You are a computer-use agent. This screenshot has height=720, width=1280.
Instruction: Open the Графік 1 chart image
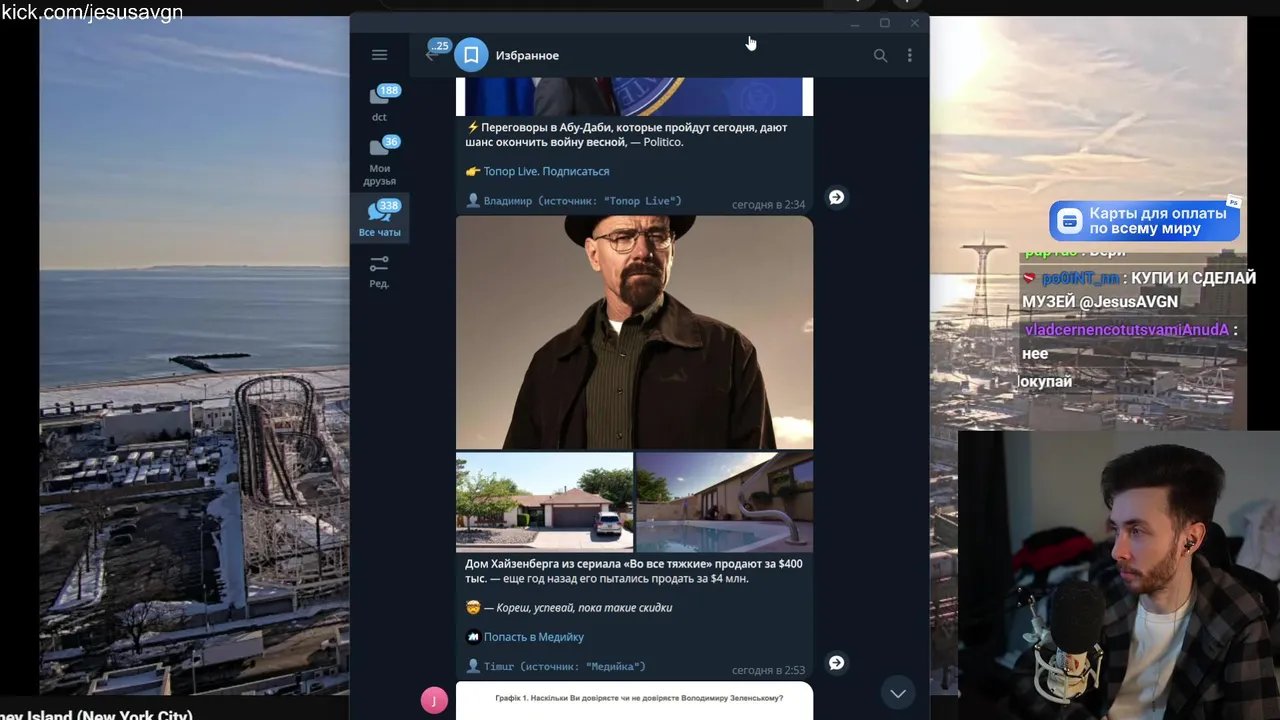click(x=634, y=701)
